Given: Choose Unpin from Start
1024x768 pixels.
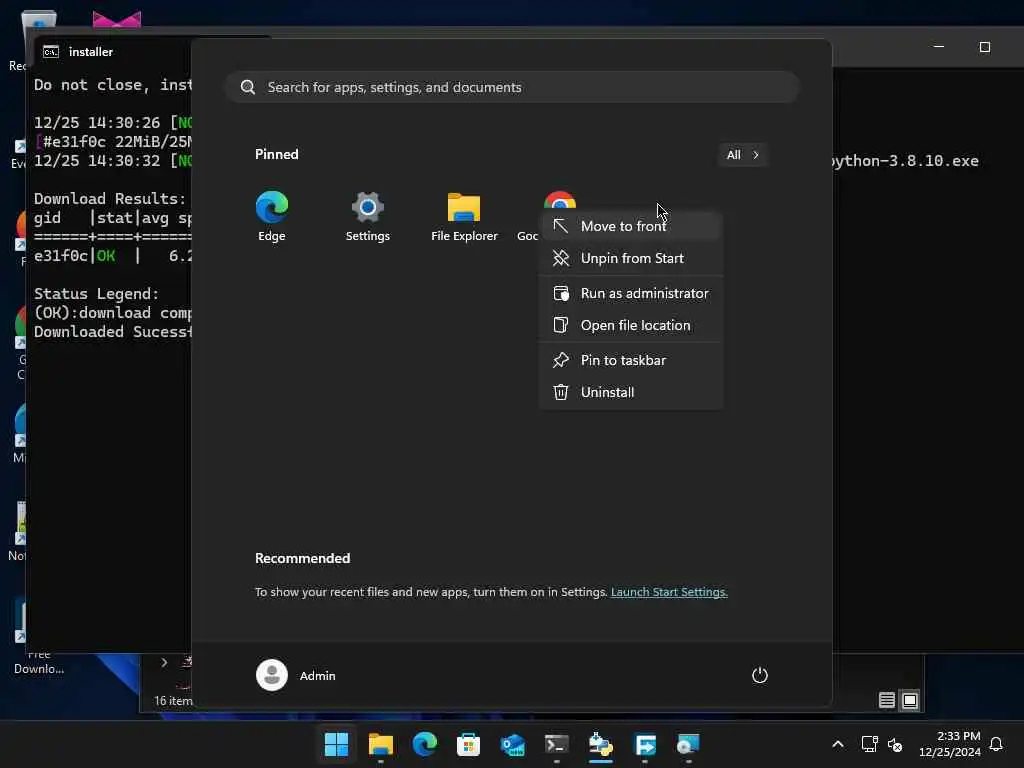Looking at the screenshot, I should point(630,258).
